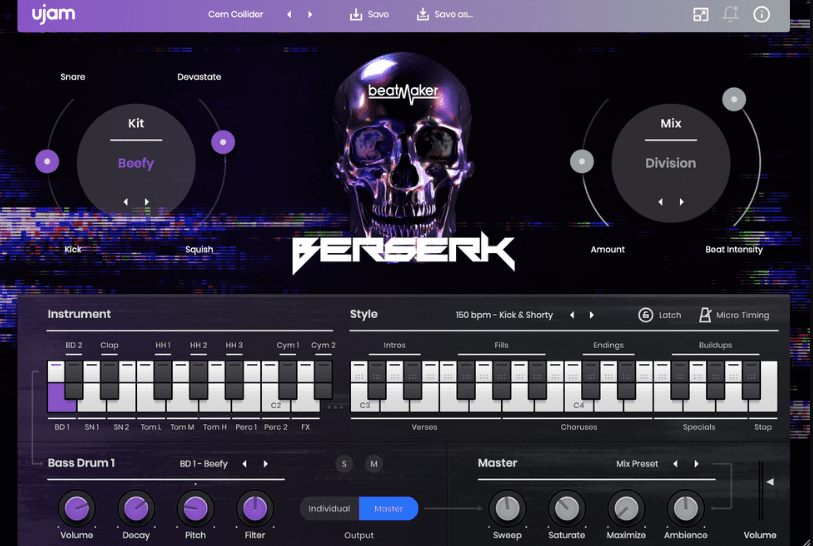Choose the previous bass drum sound
The width and height of the screenshot is (813, 546).
tap(245, 464)
